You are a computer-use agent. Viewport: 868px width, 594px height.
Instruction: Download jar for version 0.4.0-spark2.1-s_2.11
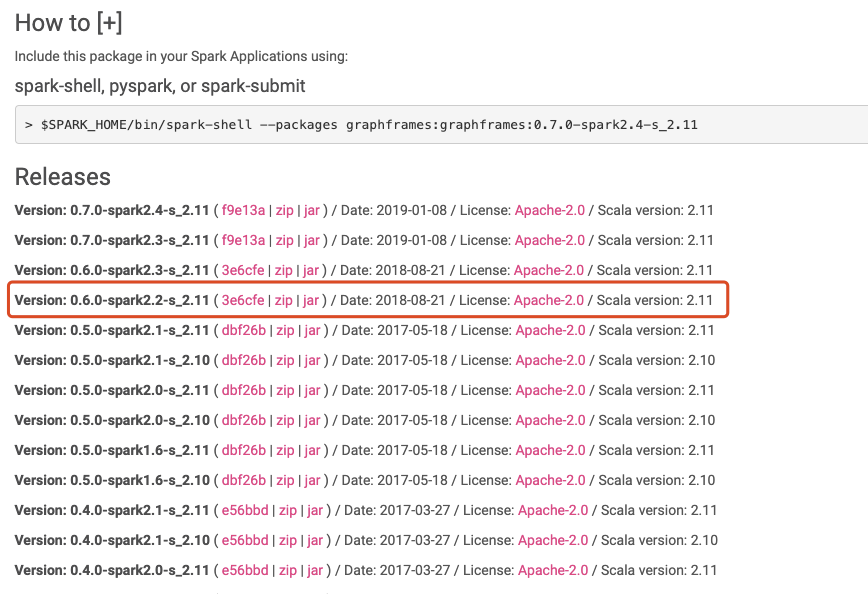(x=315, y=510)
